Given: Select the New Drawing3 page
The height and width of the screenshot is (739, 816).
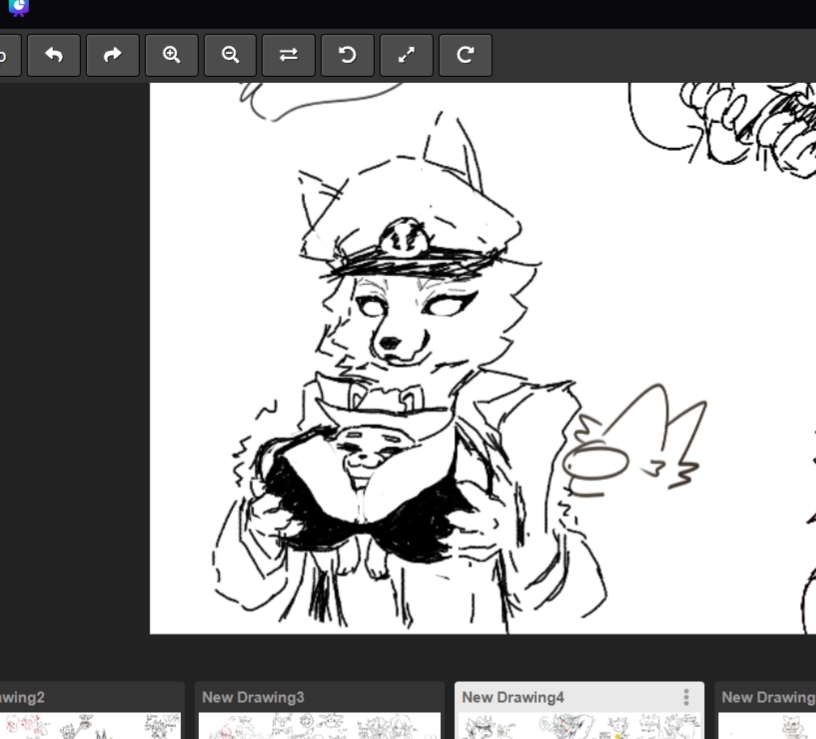Looking at the screenshot, I should pyautogui.click(x=253, y=697).
